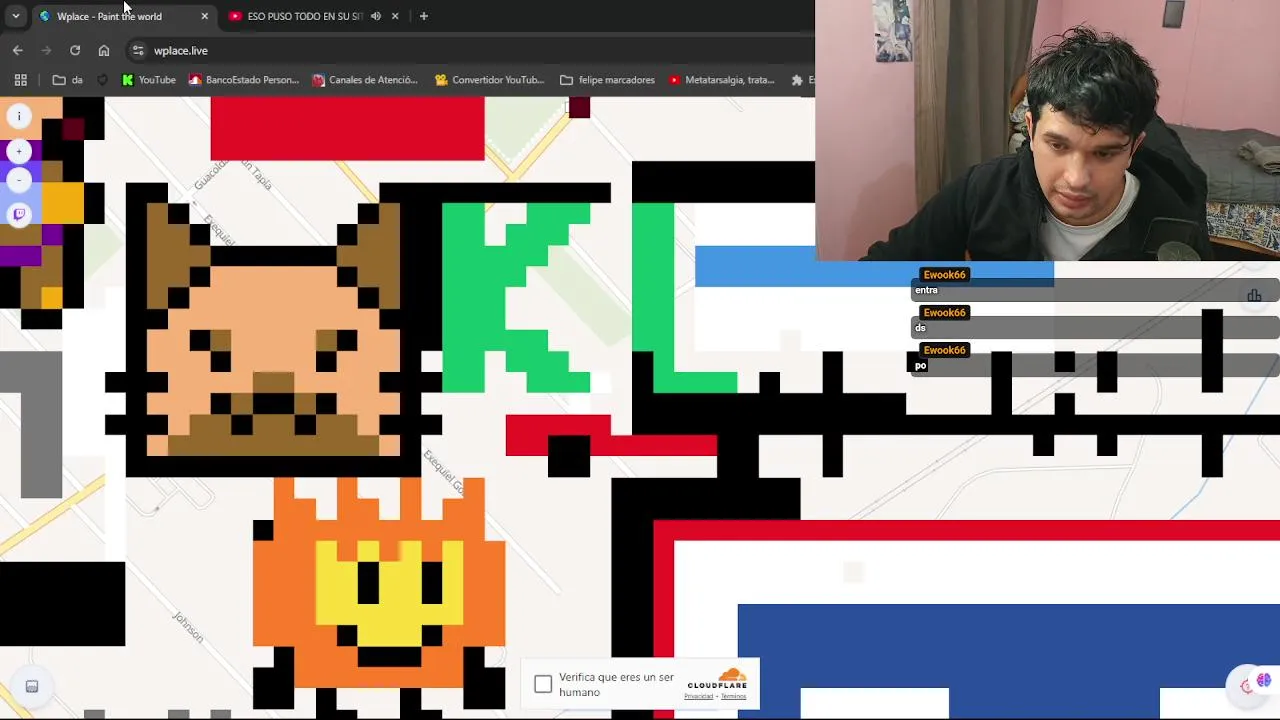
Task: Open the Convertidor YouTub... bookmark
Action: coord(489,80)
